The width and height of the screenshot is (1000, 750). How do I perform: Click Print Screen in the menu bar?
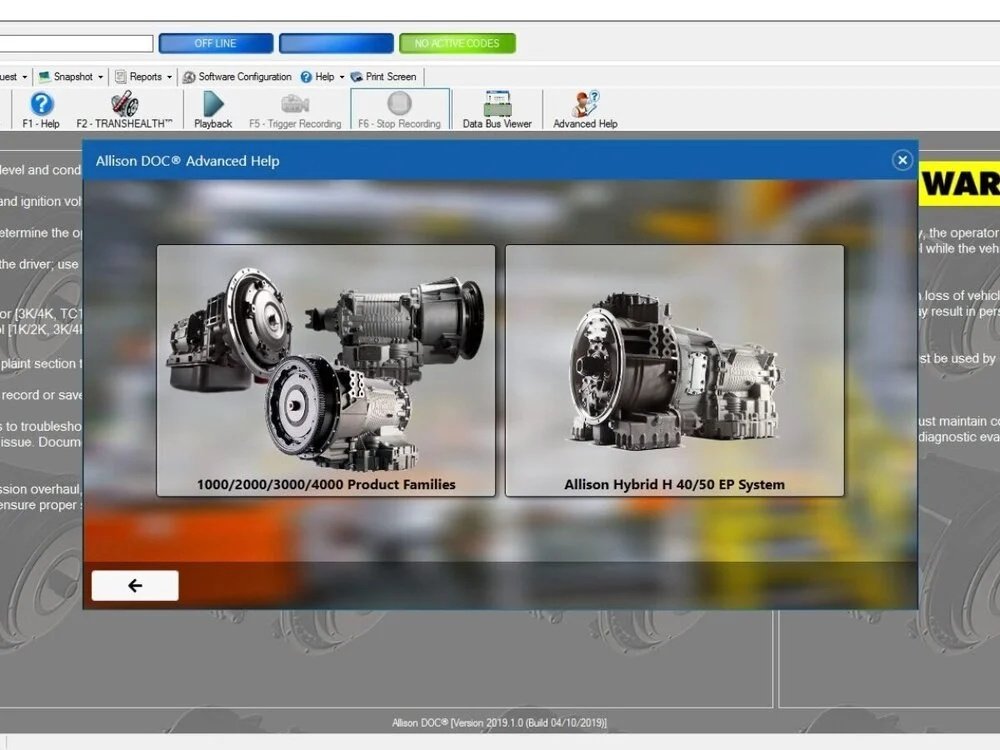point(383,77)
